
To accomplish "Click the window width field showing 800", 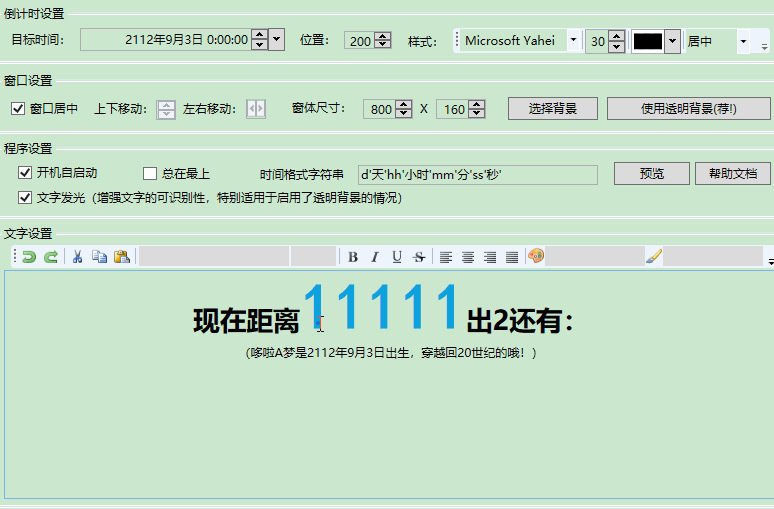I will pyautogui.click(x=380, y=109).
